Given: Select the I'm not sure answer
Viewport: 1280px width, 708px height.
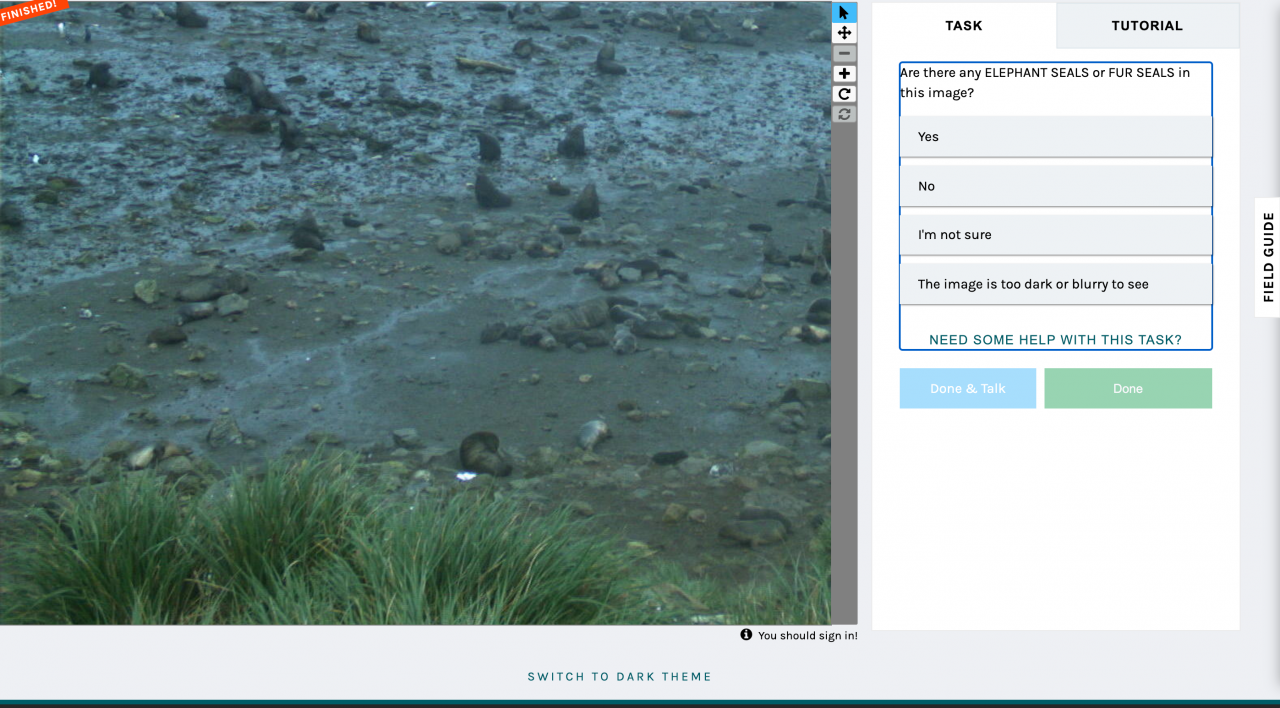Looking at the screenshot, I should coord(1056,235).
